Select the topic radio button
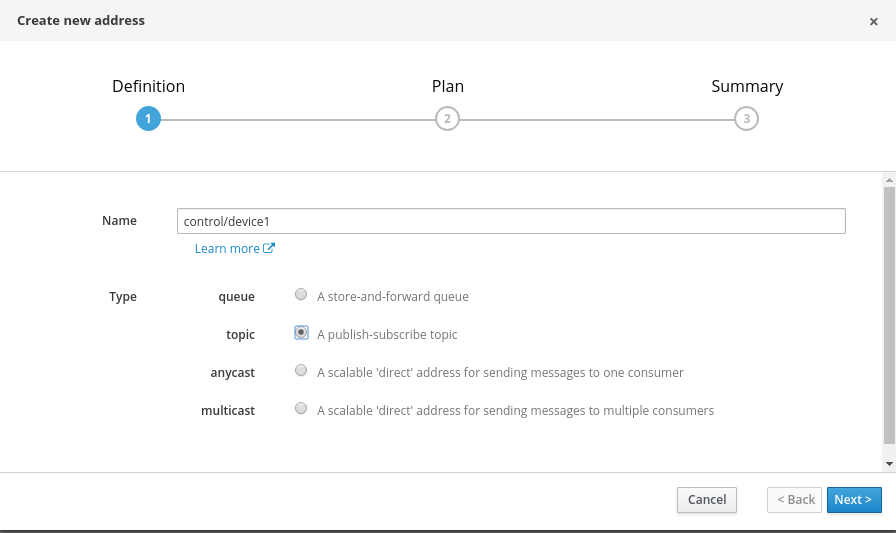 [x=301, y=333]
